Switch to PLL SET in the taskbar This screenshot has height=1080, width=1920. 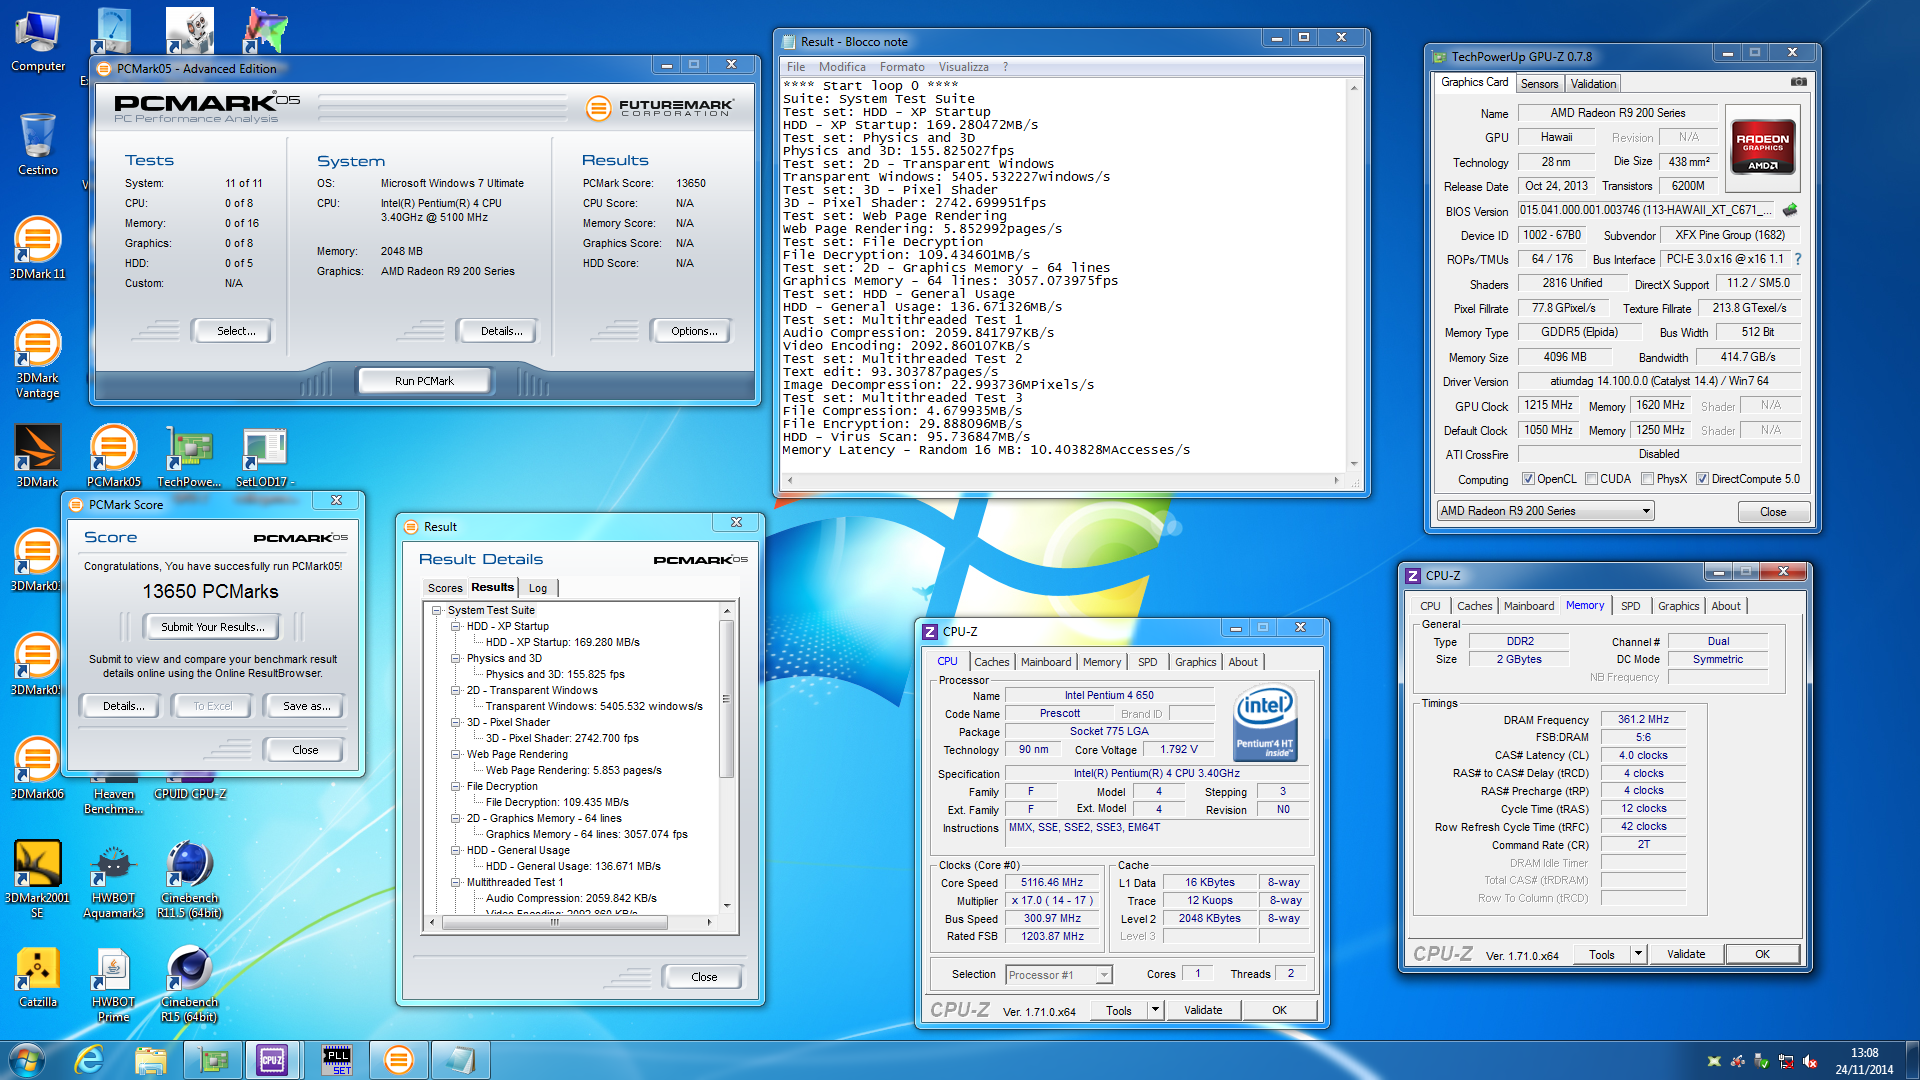(x=336, y=1060)
